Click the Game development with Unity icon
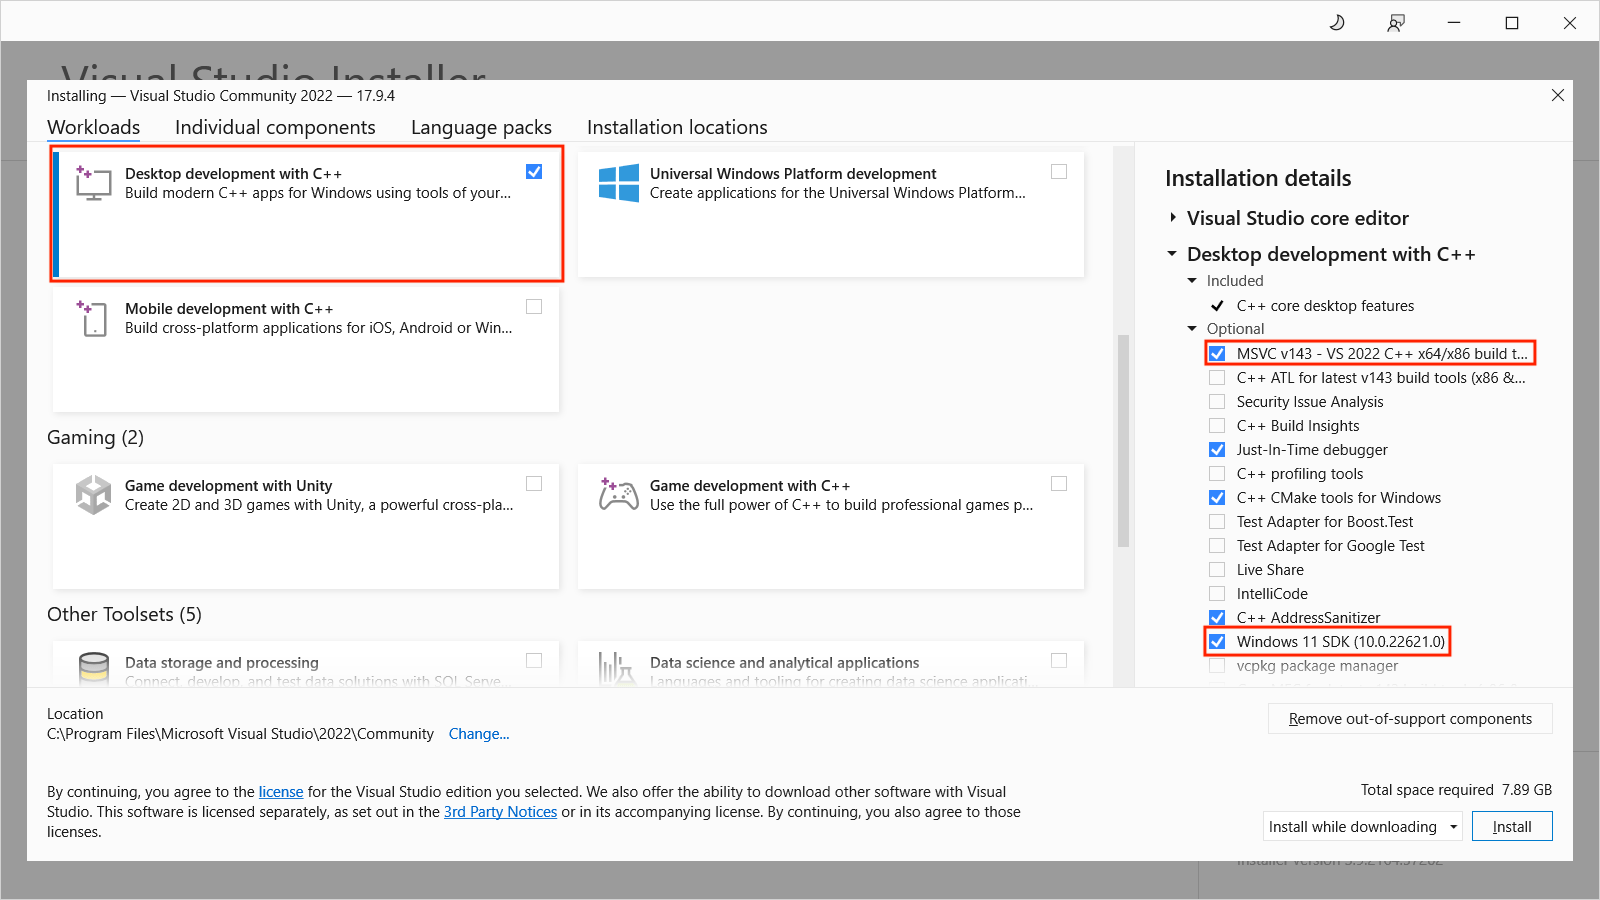 coord(93,494)
